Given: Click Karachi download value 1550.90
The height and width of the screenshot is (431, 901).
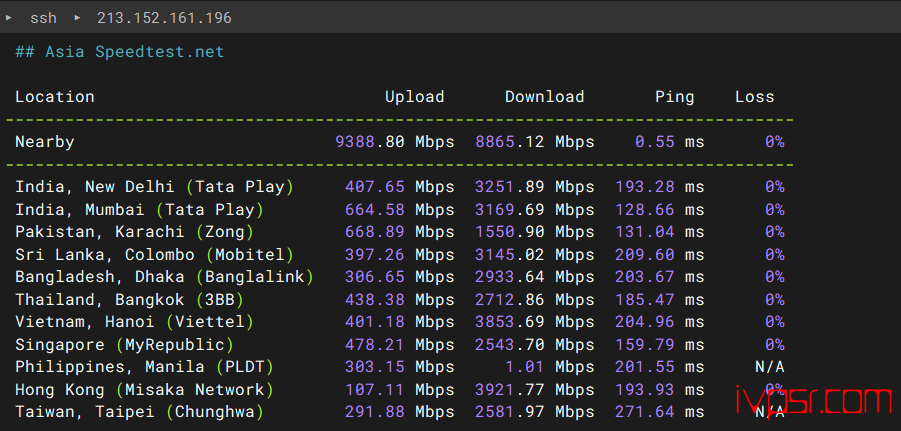Looking at the screenshot, I should point(510,232).
